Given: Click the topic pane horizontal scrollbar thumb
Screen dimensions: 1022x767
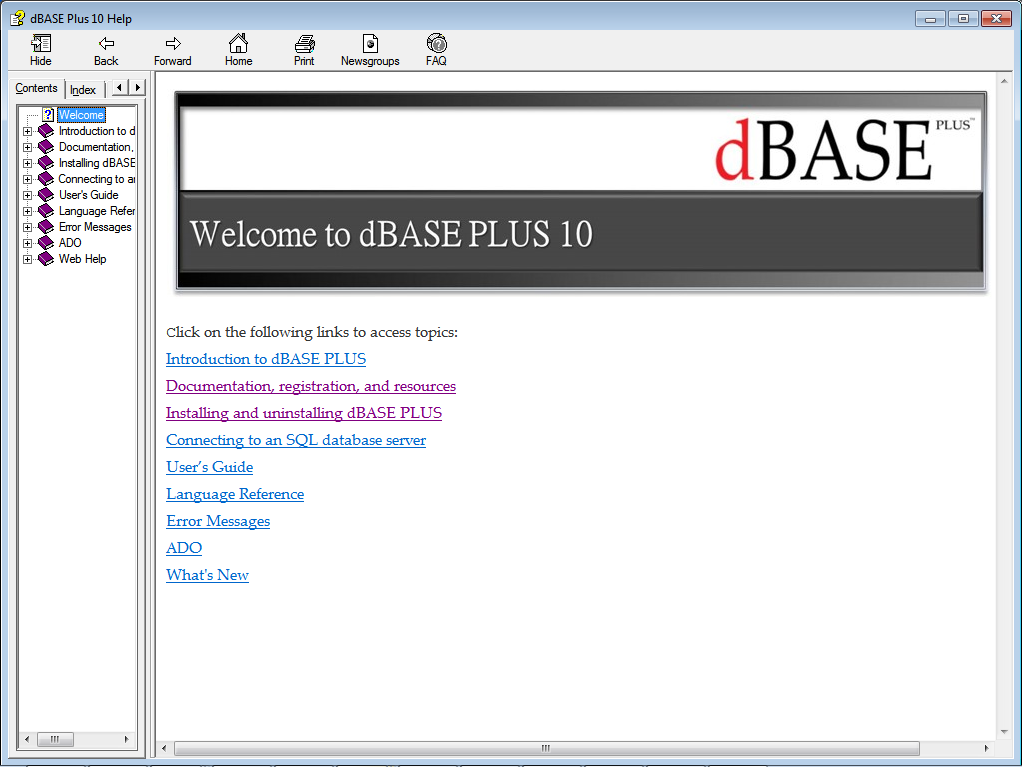Looking at the screenshot, I should [546, 748].
